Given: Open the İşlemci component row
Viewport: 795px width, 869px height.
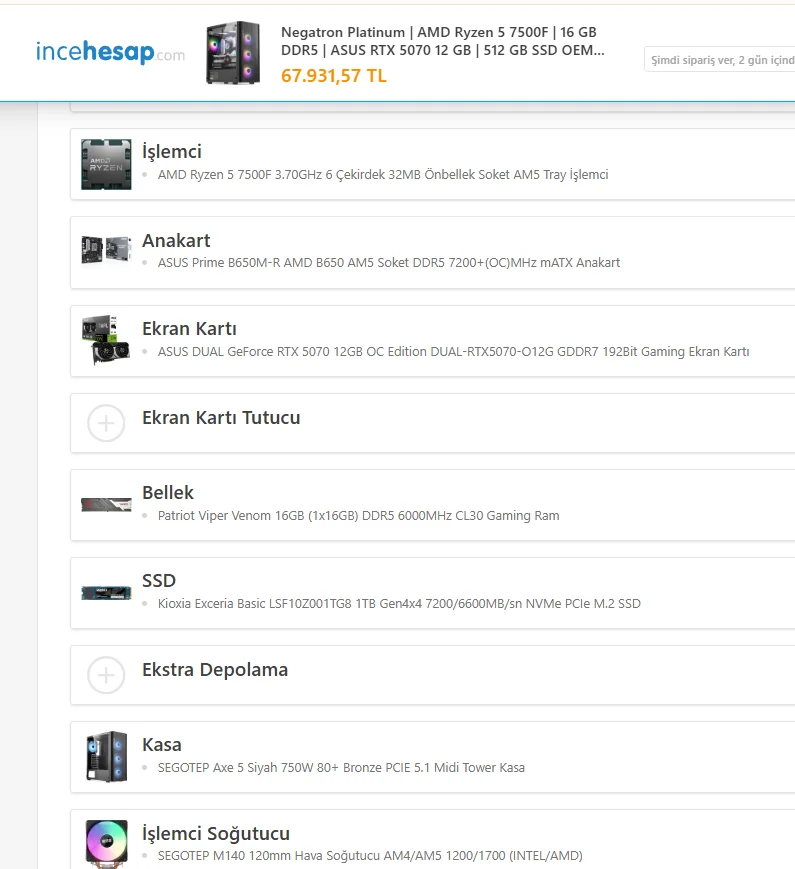Looking at the screenshot, I should pos(432,164).
